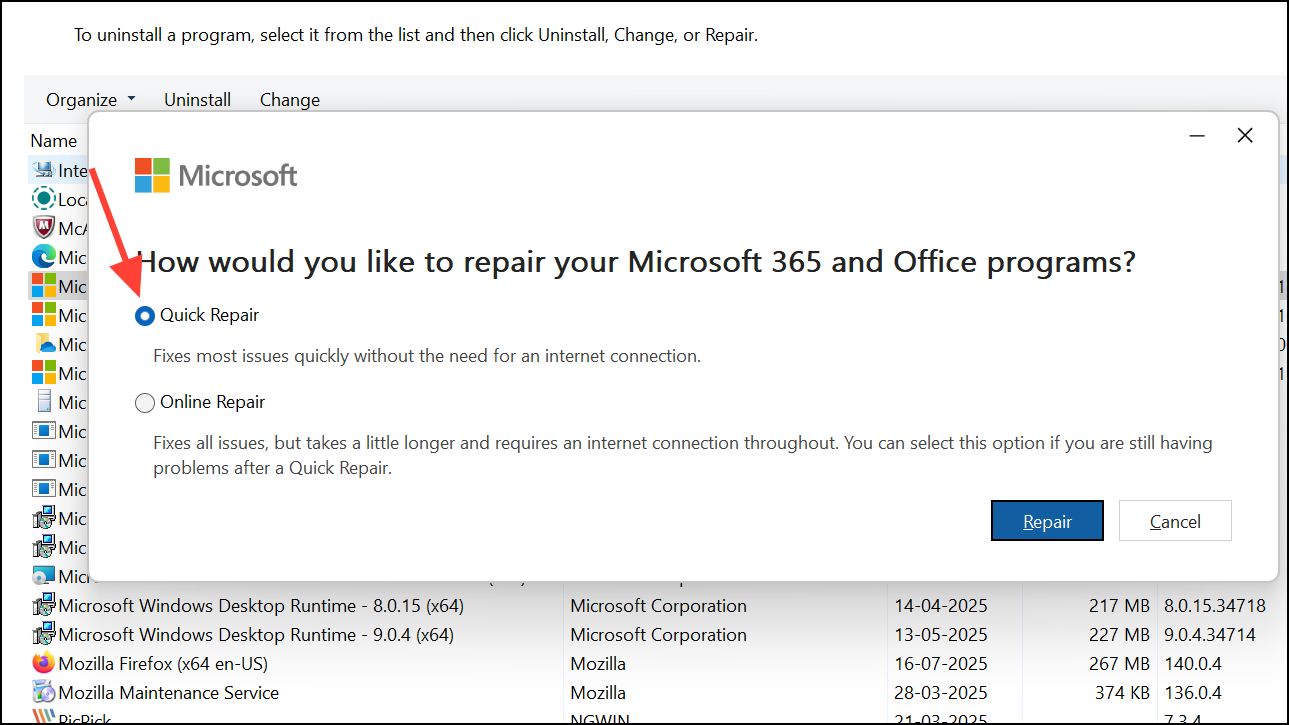Click the Mozilla Maintenance Service icon
Viewport: 1289px width, 725px height.
coord(43,693)
